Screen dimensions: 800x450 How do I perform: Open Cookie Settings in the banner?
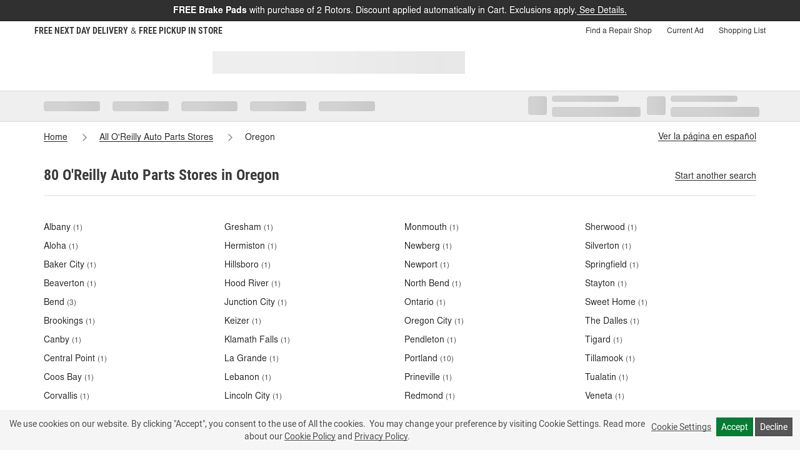681,427
